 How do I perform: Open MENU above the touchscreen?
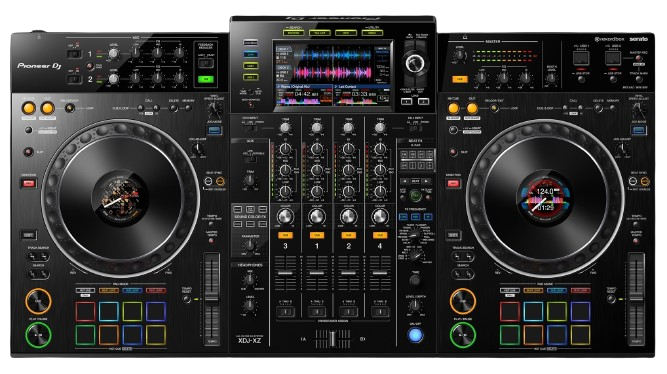[x=372, y=33]
